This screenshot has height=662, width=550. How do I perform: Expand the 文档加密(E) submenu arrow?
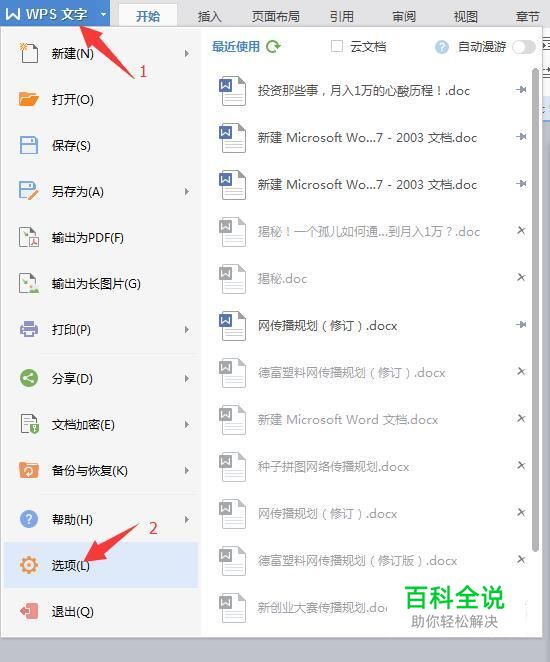[x=187, y=424]
